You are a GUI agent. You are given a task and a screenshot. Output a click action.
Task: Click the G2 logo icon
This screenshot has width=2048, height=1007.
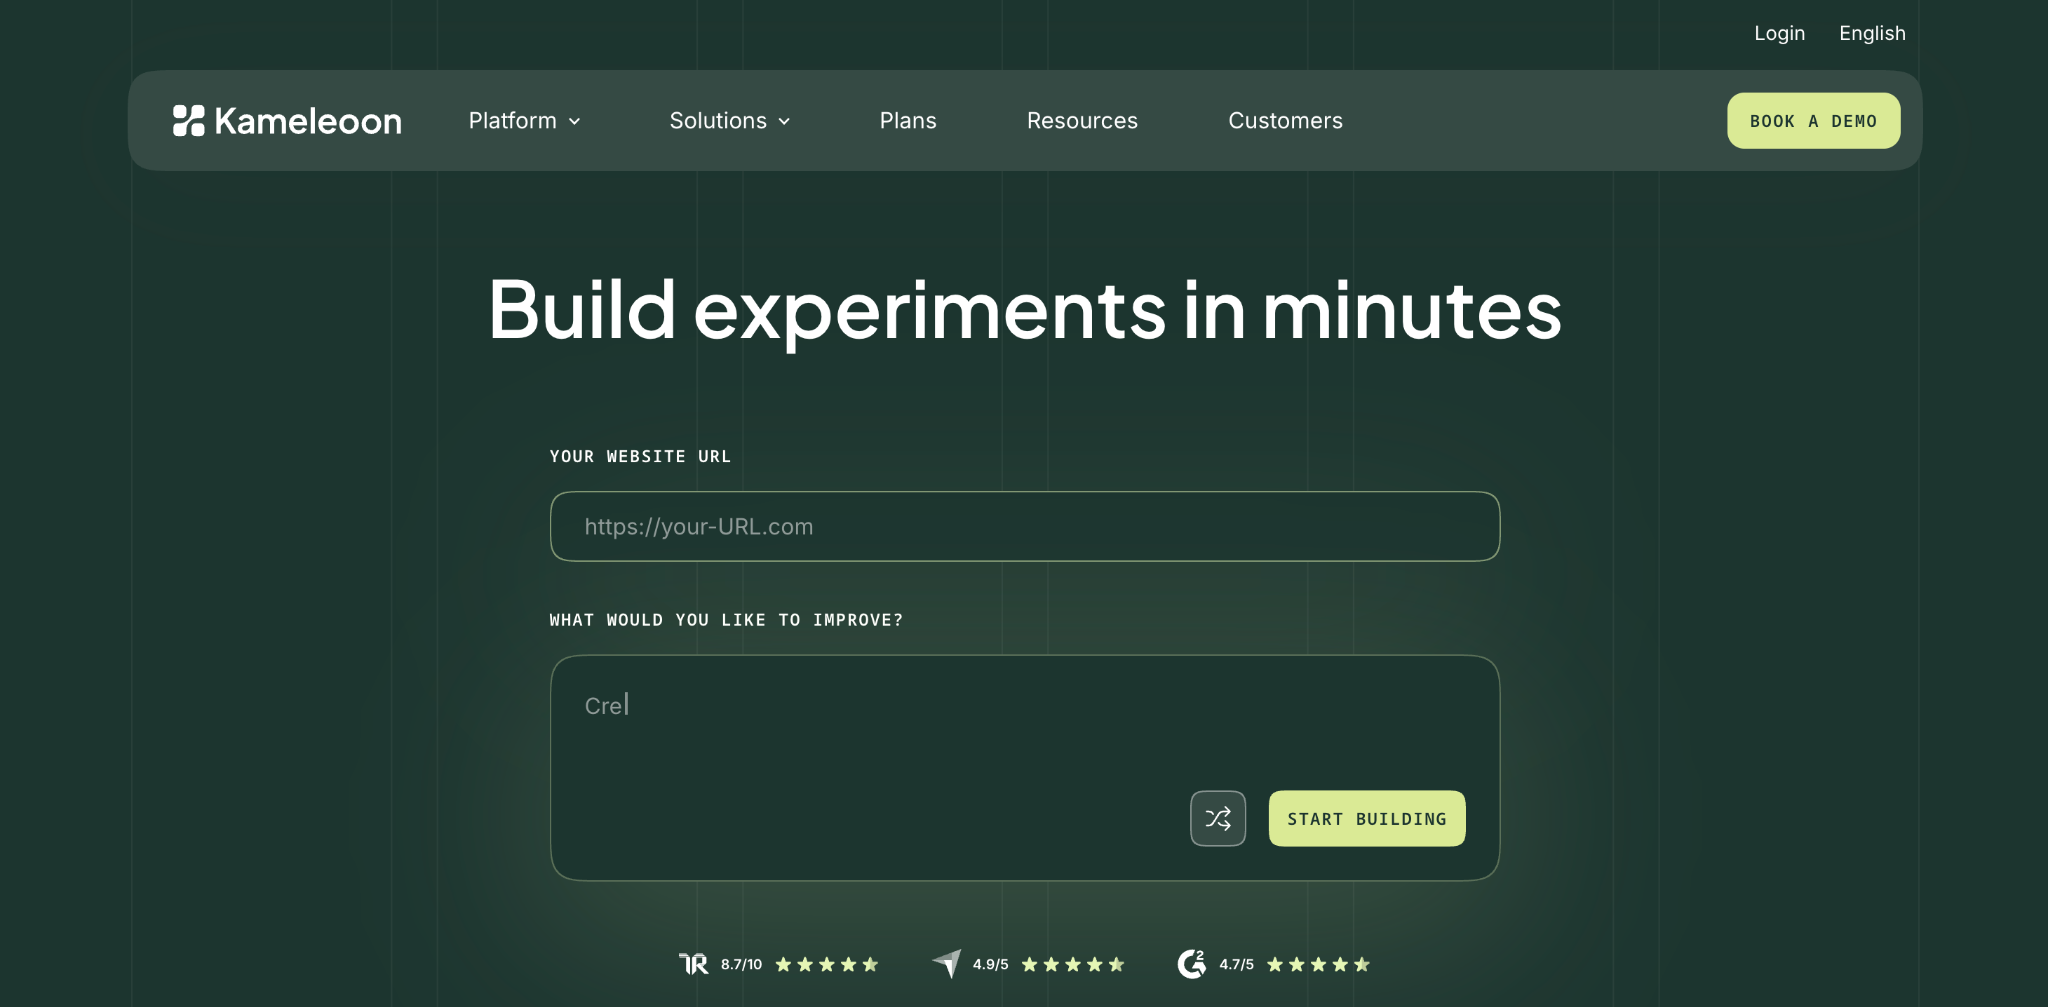pos(1192,963)
